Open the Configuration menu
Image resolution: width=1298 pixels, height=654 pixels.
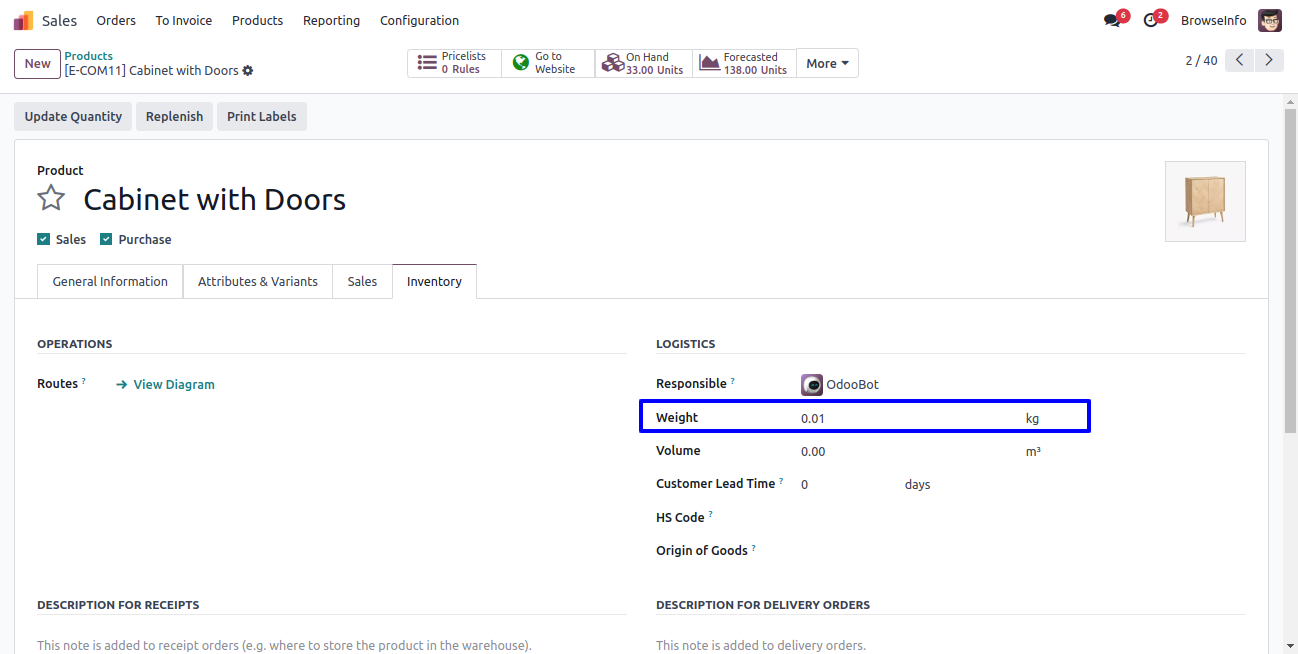[420, 20]
